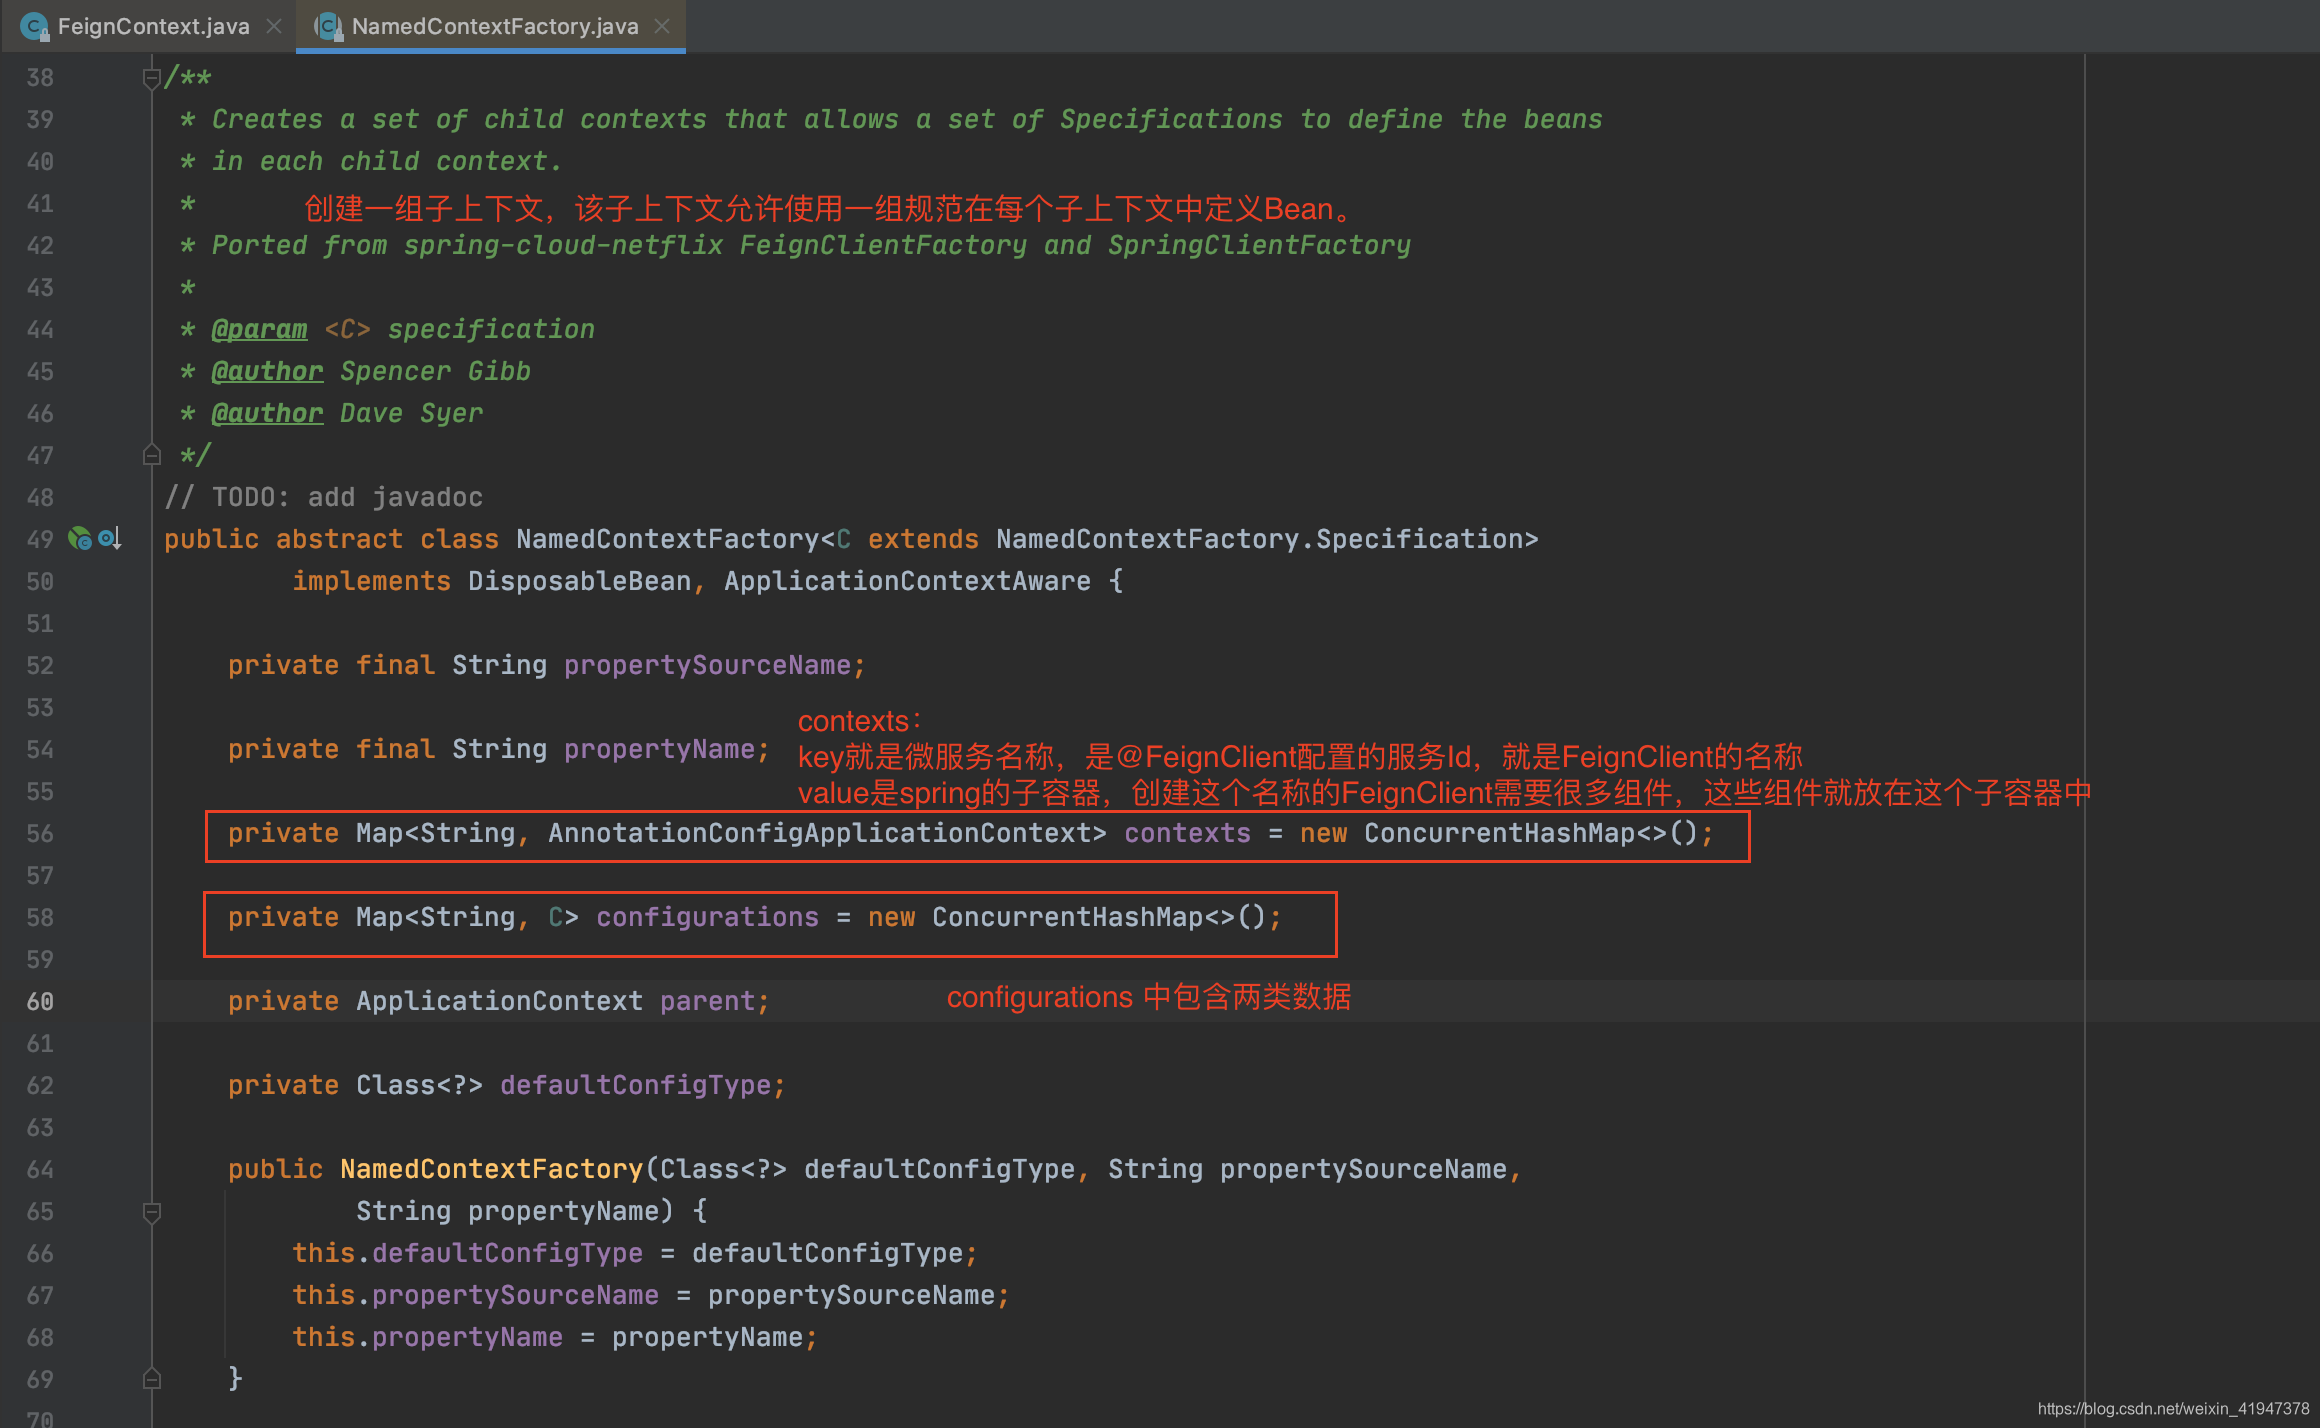Close the NamedContextFactory.java tab
2320x1428 pixels.
click(662, 27)
